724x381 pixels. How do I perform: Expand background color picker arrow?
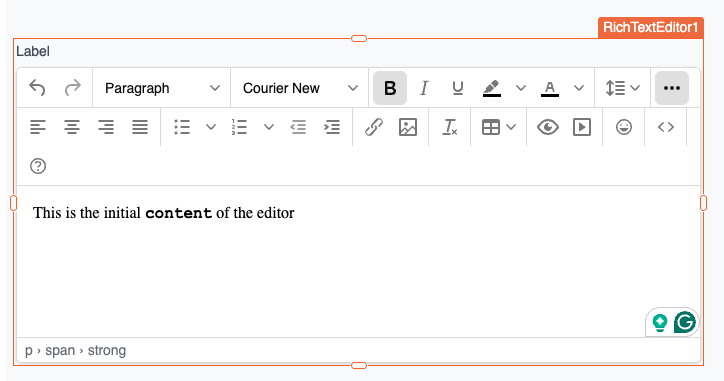coord(521,88)
